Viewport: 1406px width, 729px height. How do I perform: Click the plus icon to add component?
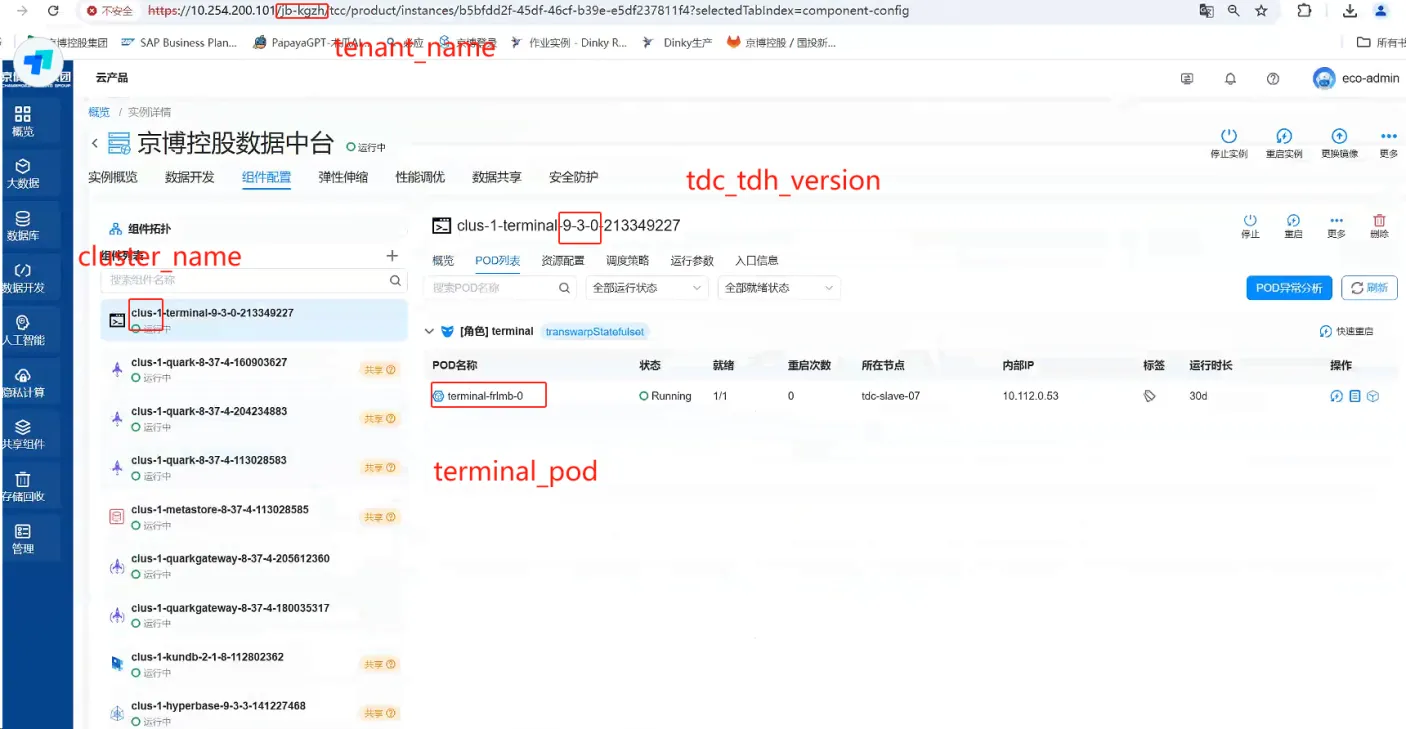point(392,256)
